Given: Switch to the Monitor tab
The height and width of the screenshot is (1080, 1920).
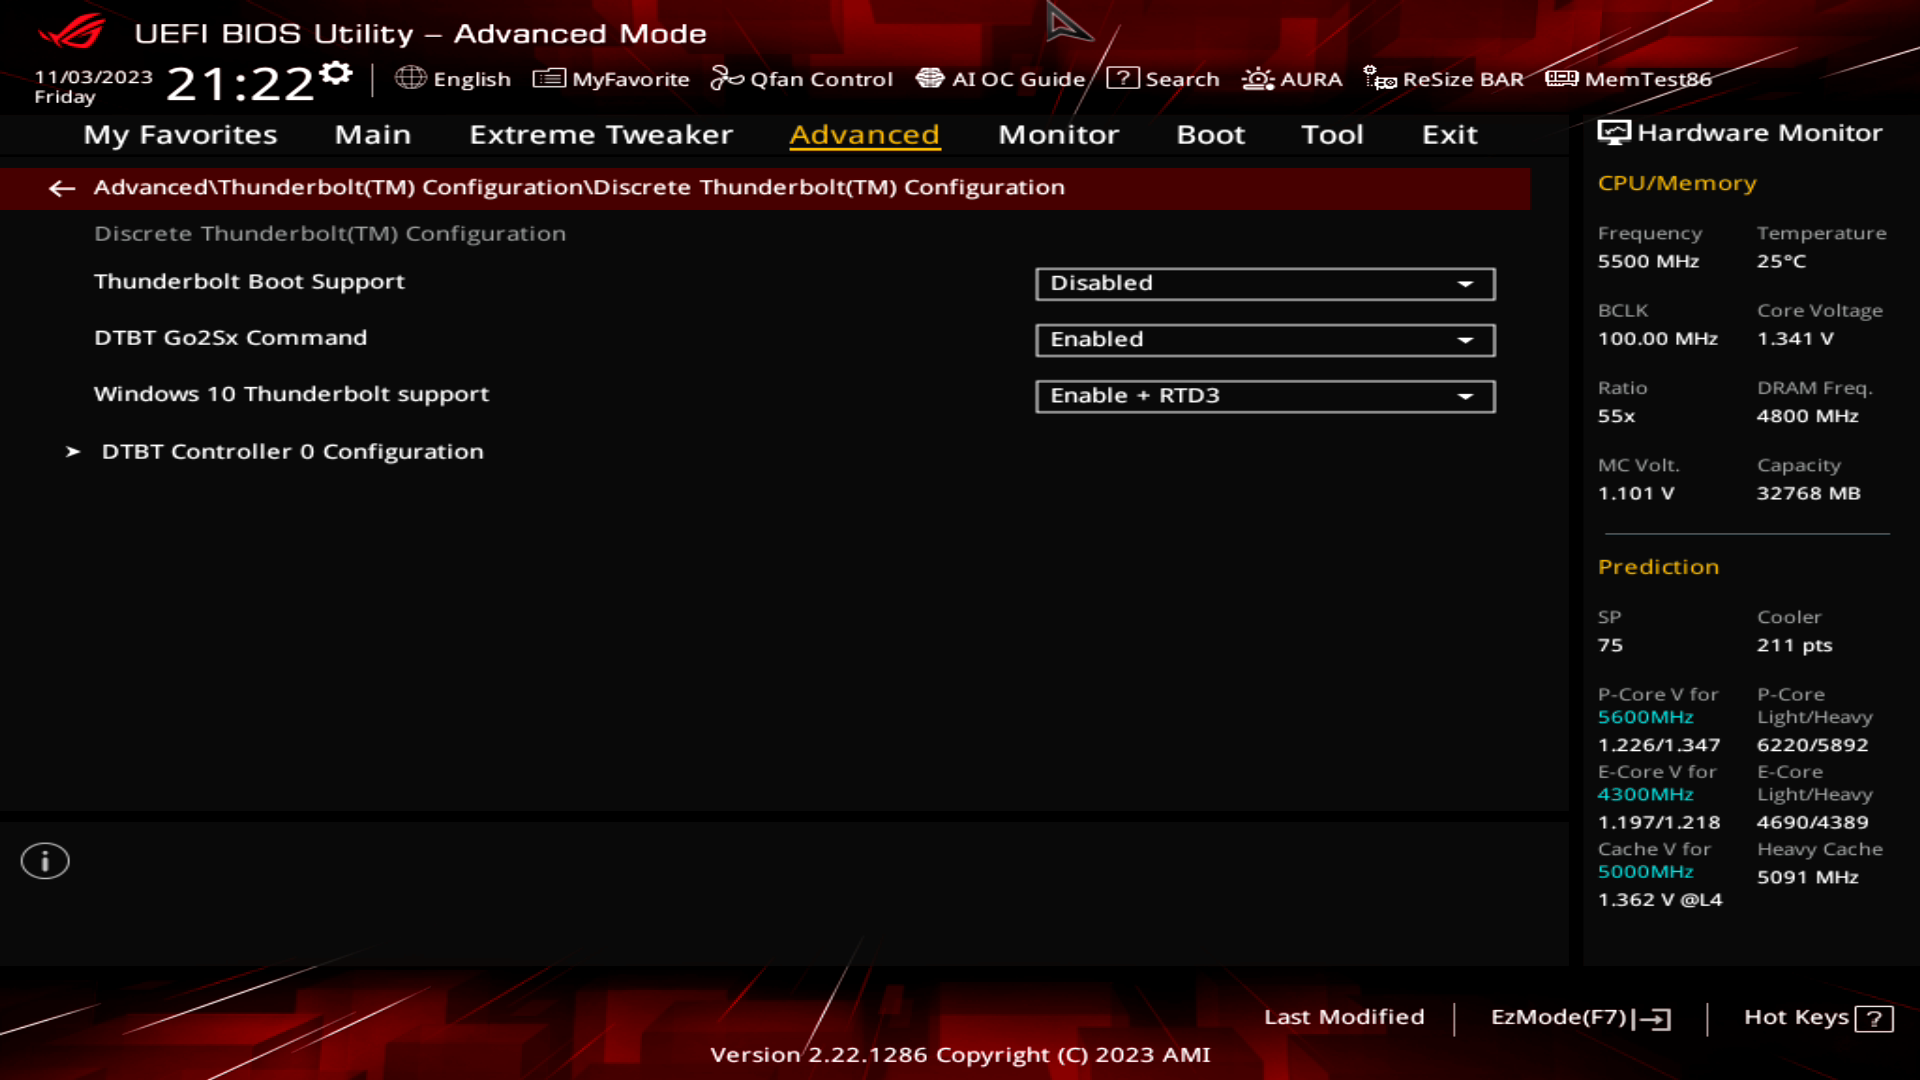Looking at the screenshot, I should coord(1058,135).
